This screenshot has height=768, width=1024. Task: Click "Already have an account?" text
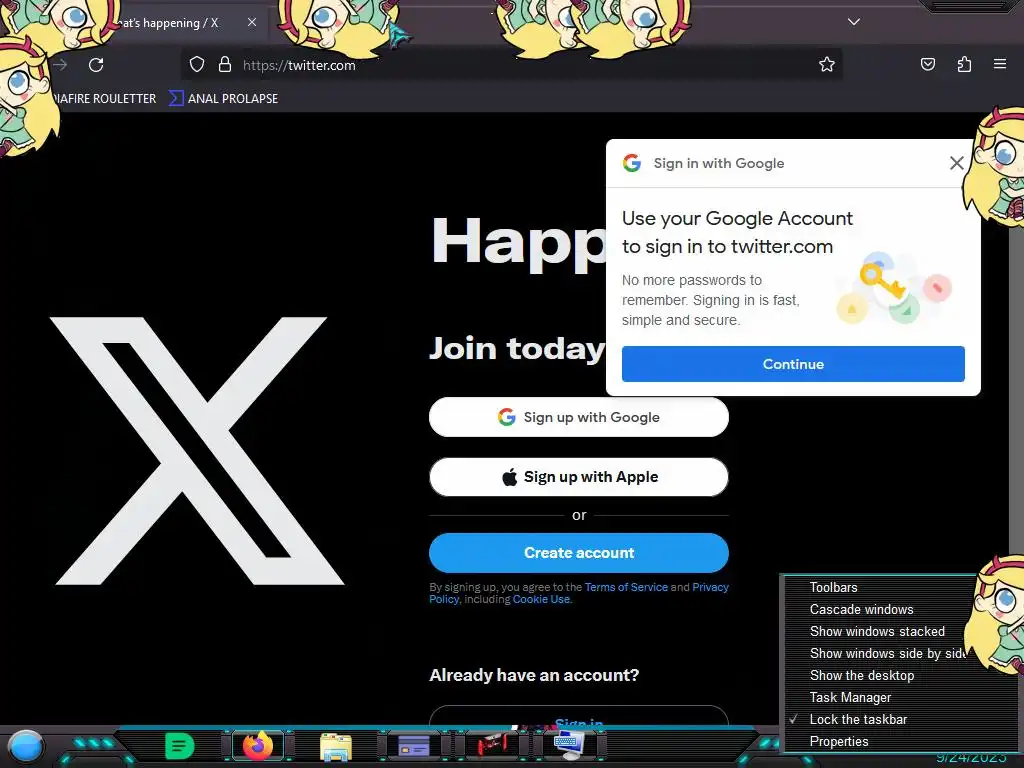(534, 675)
